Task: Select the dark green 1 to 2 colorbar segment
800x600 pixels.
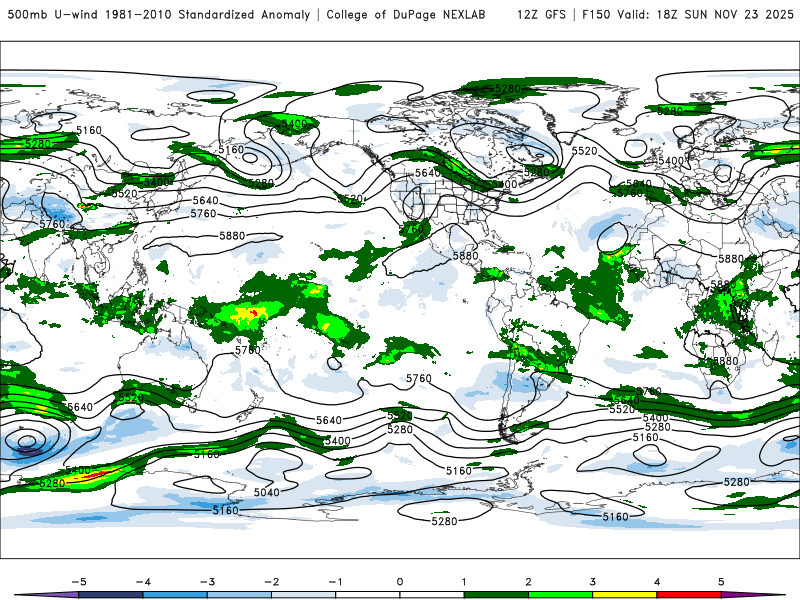Action: click(496, 595)
